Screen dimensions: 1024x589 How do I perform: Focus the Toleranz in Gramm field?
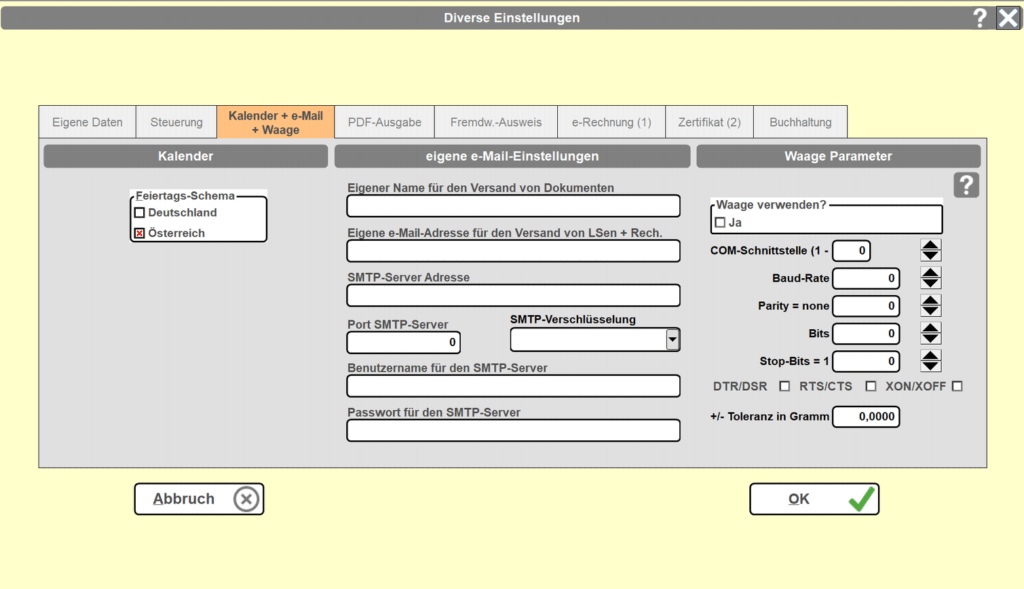point(866,417)
